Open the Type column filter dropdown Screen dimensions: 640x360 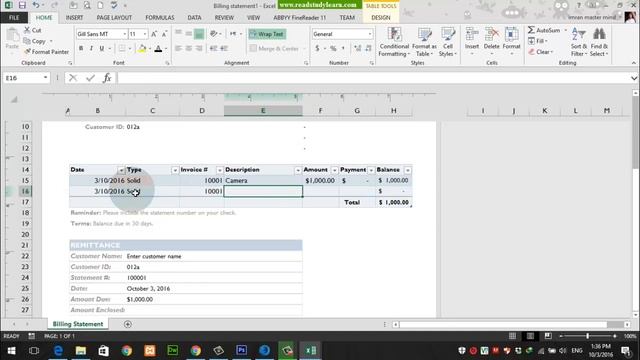[x=175, y=170]
